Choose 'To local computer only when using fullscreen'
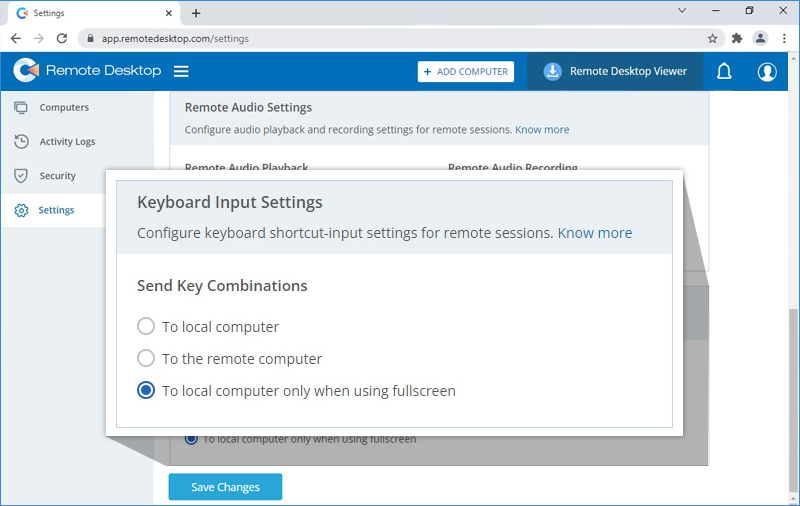 tap(146, 390)
